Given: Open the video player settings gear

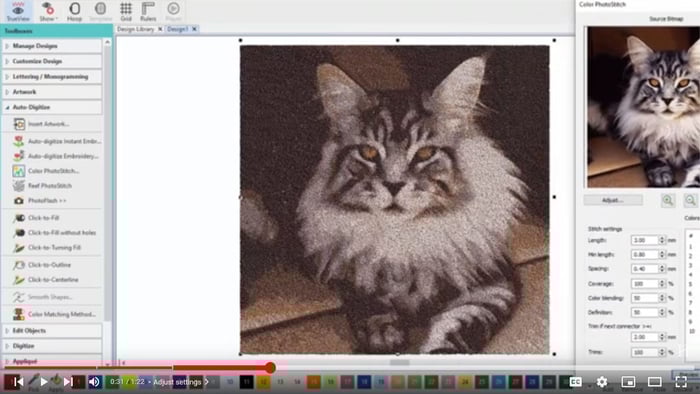Looking at the screenshot, I should pyautogui.click(x=602, y=382).
